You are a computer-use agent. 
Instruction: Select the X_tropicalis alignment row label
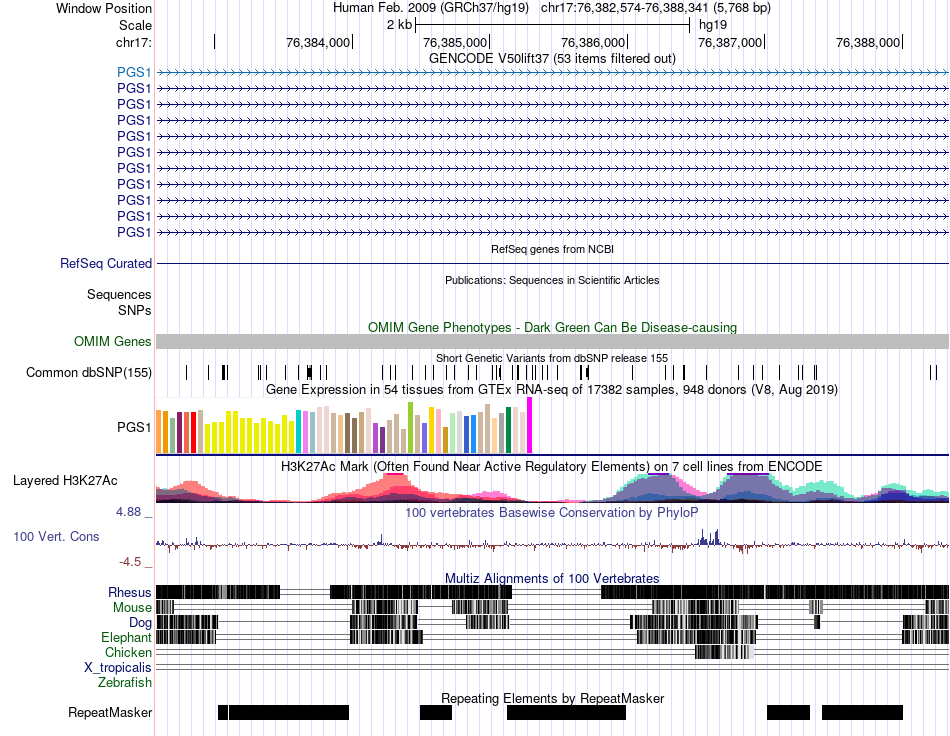point(118,668)
